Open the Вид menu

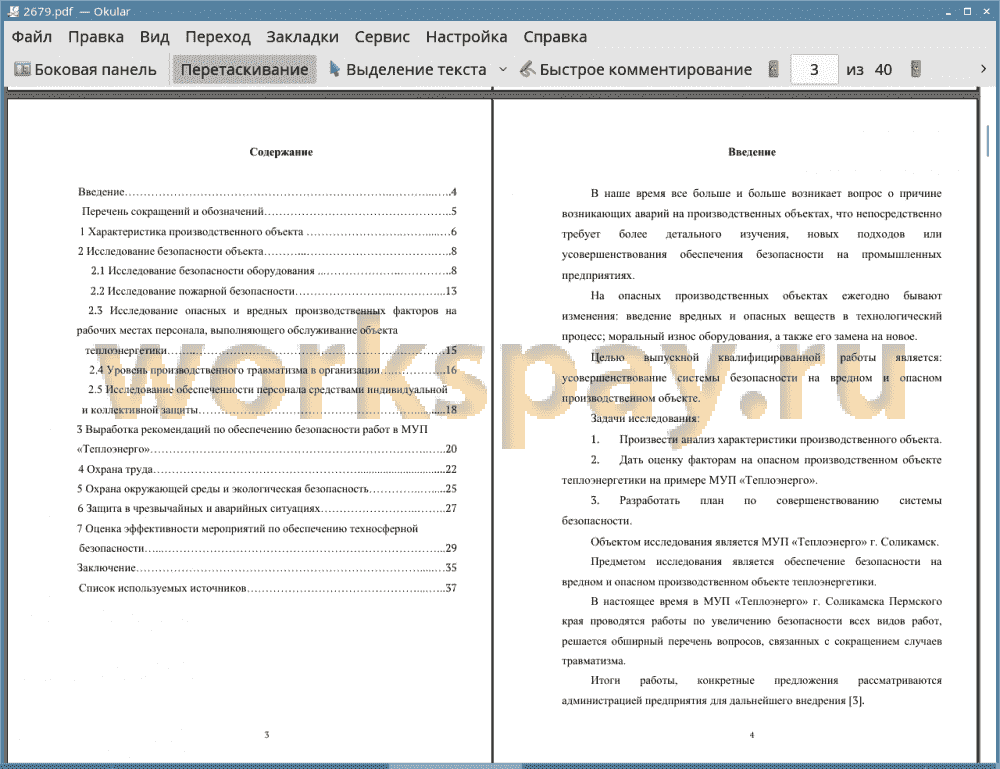(x=154, y=37)
